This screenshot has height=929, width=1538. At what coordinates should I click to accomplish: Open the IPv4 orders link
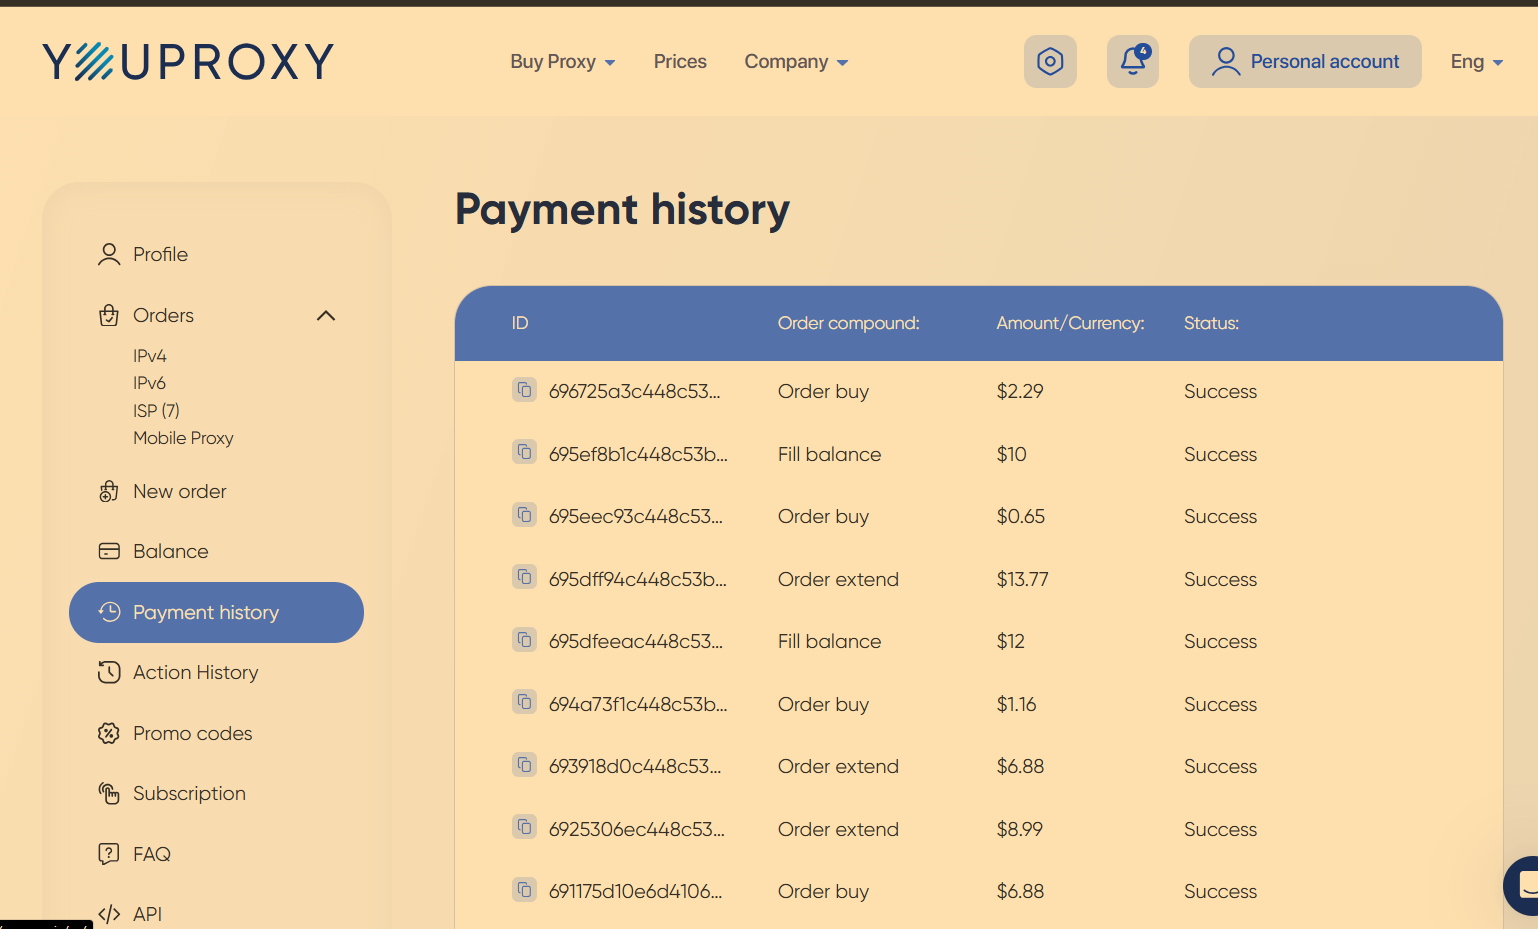tap(150, 356)
